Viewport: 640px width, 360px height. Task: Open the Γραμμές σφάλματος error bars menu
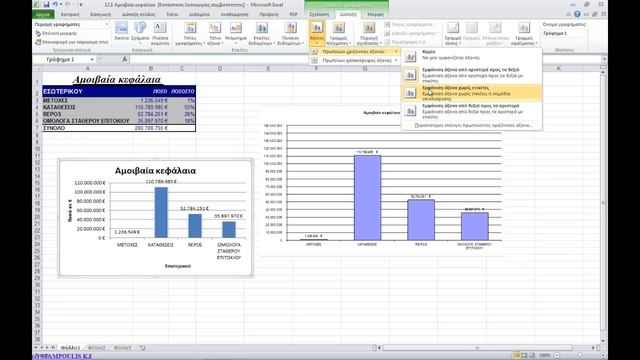[524, 33]
